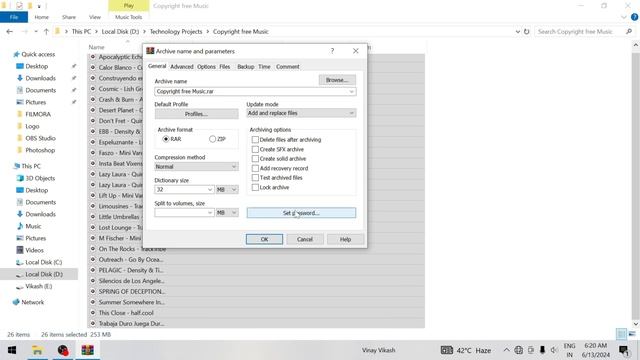This screenshot has width=640, height=360.
Task: Open the Update mode dropdown
Action: (351, 113)
